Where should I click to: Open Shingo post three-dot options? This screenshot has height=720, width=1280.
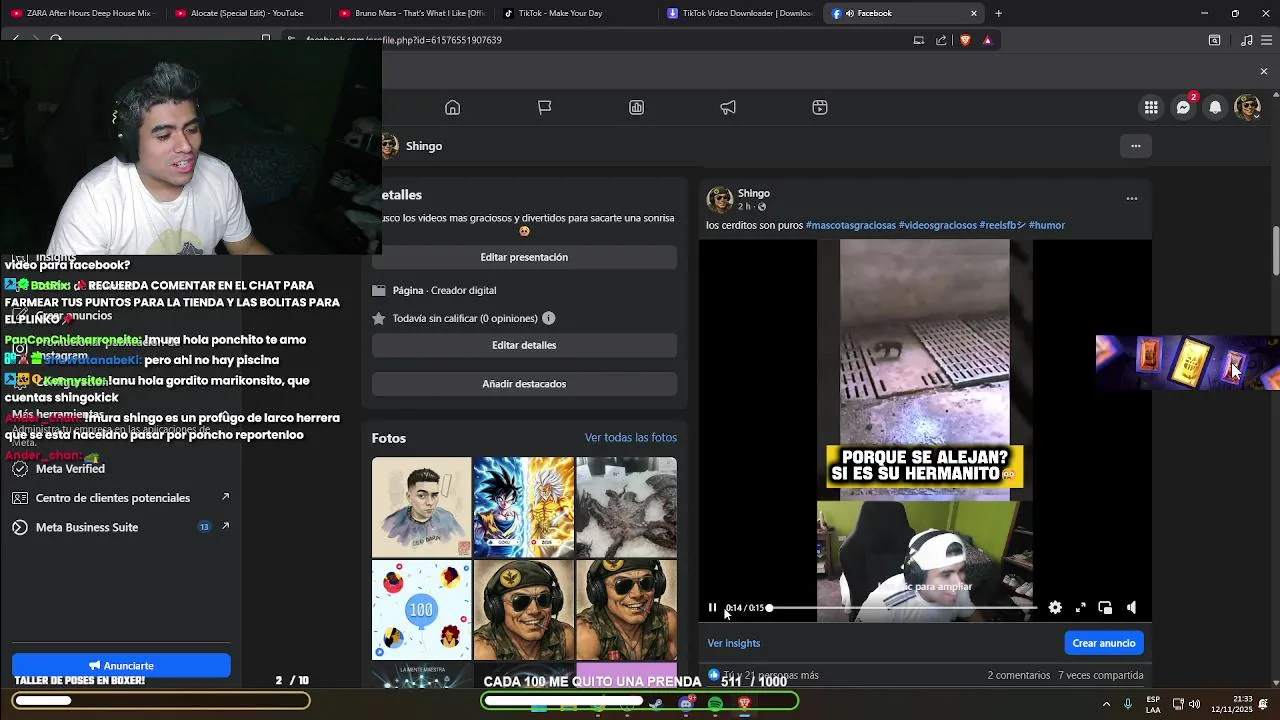(x=1132, y=198)
